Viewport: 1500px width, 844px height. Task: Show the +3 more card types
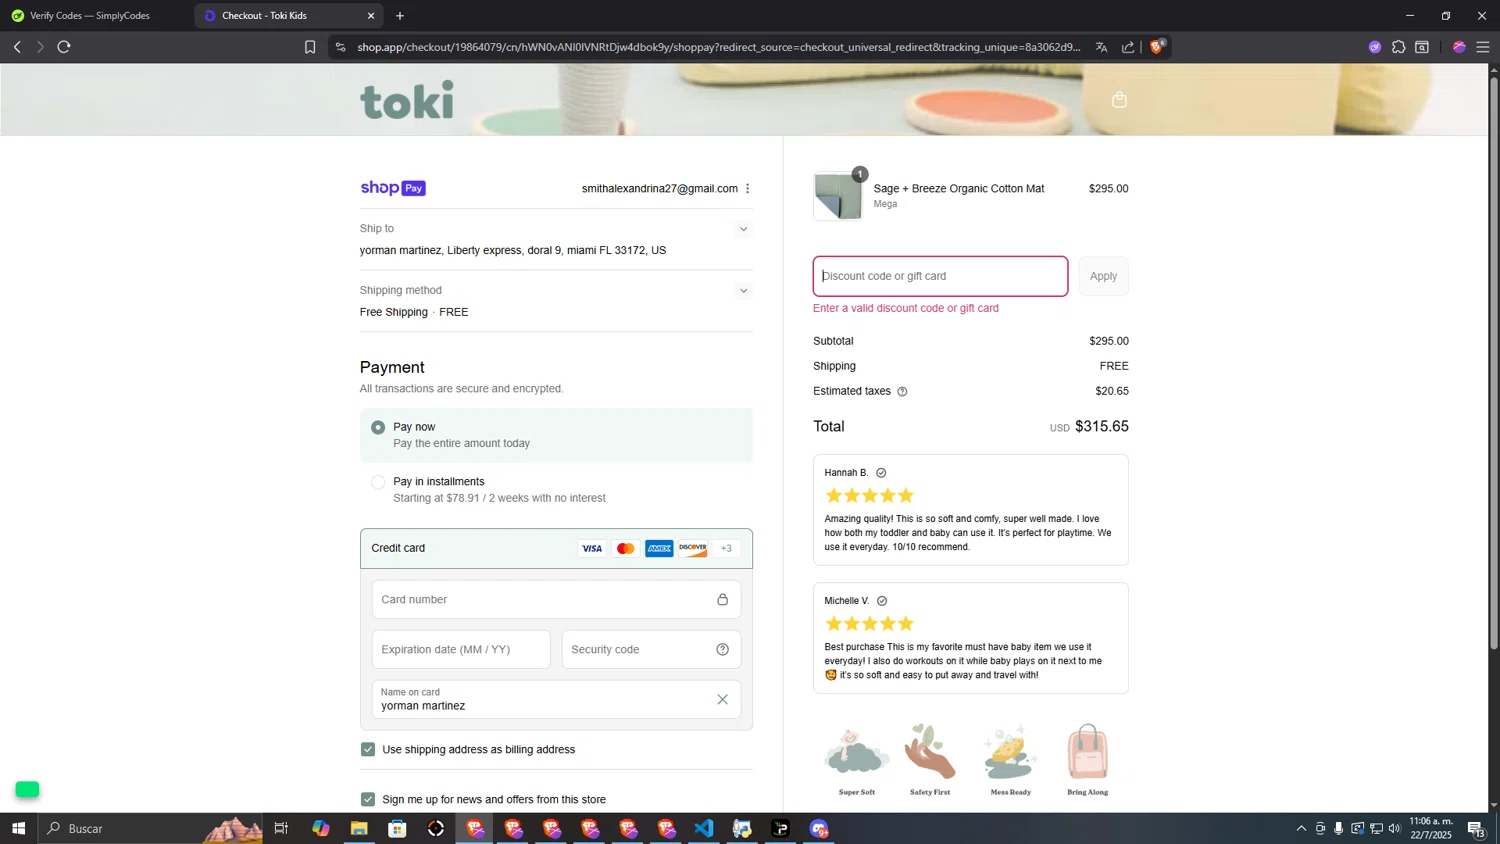[x=726, y=548]
